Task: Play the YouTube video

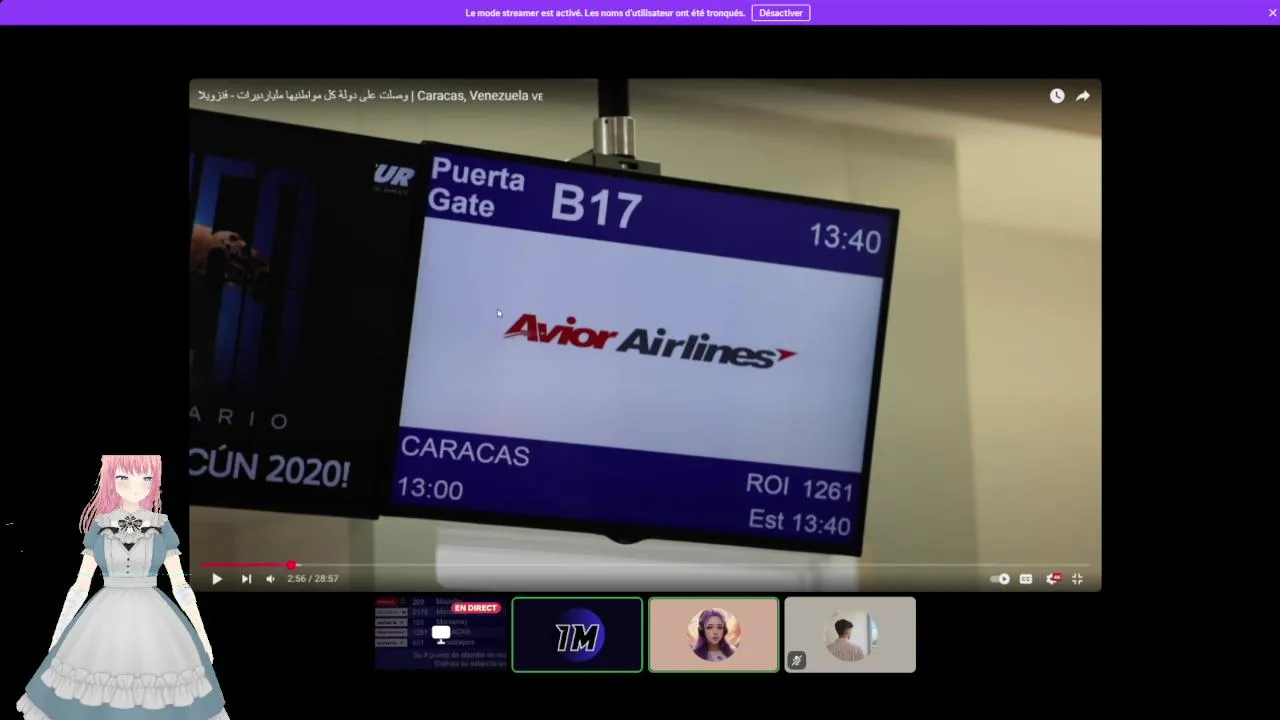Action: (x=217, y=578)
